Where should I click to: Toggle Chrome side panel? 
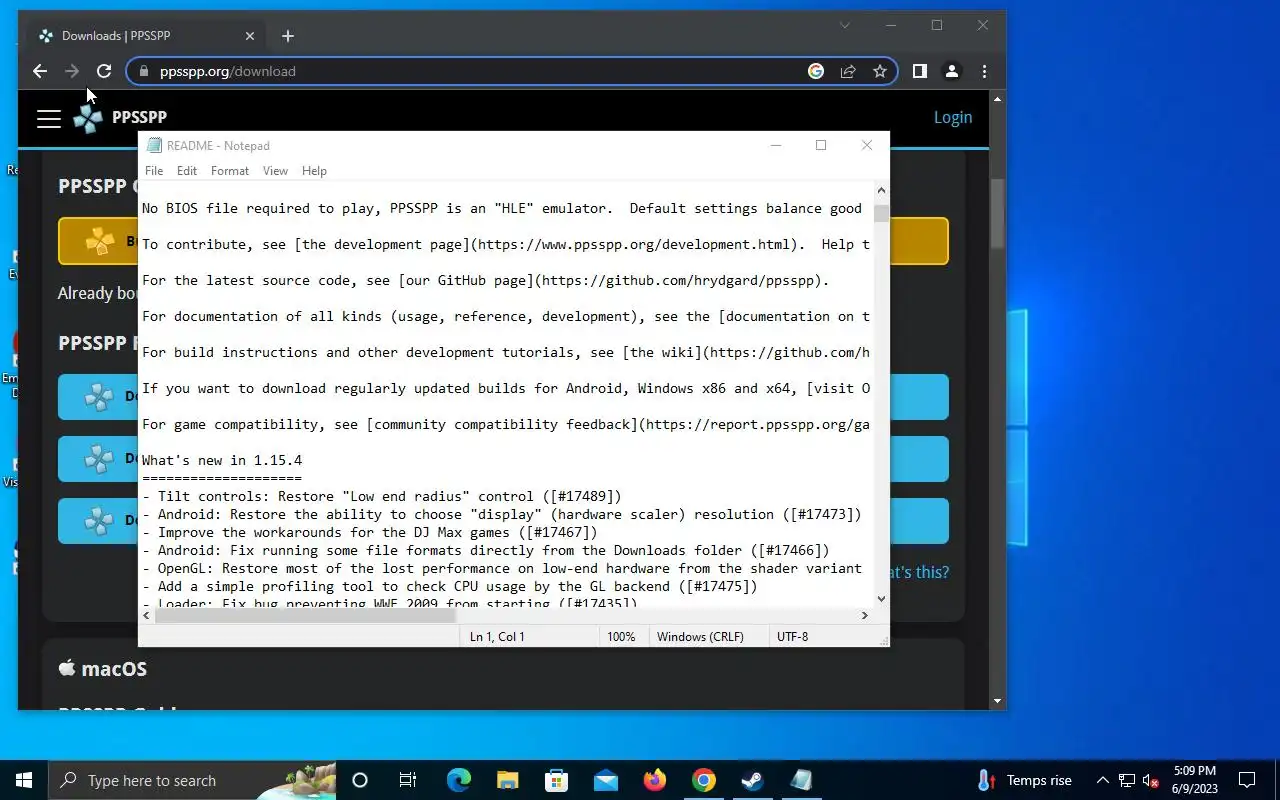[x=920, y=71]
